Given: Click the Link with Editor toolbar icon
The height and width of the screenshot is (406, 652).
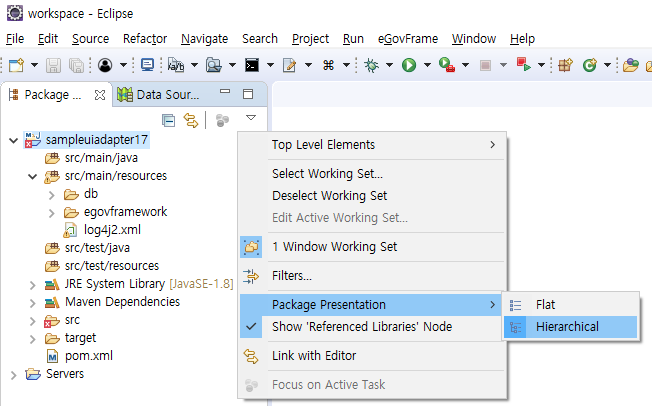Looking at the screenshot, I should click(189, 120).
